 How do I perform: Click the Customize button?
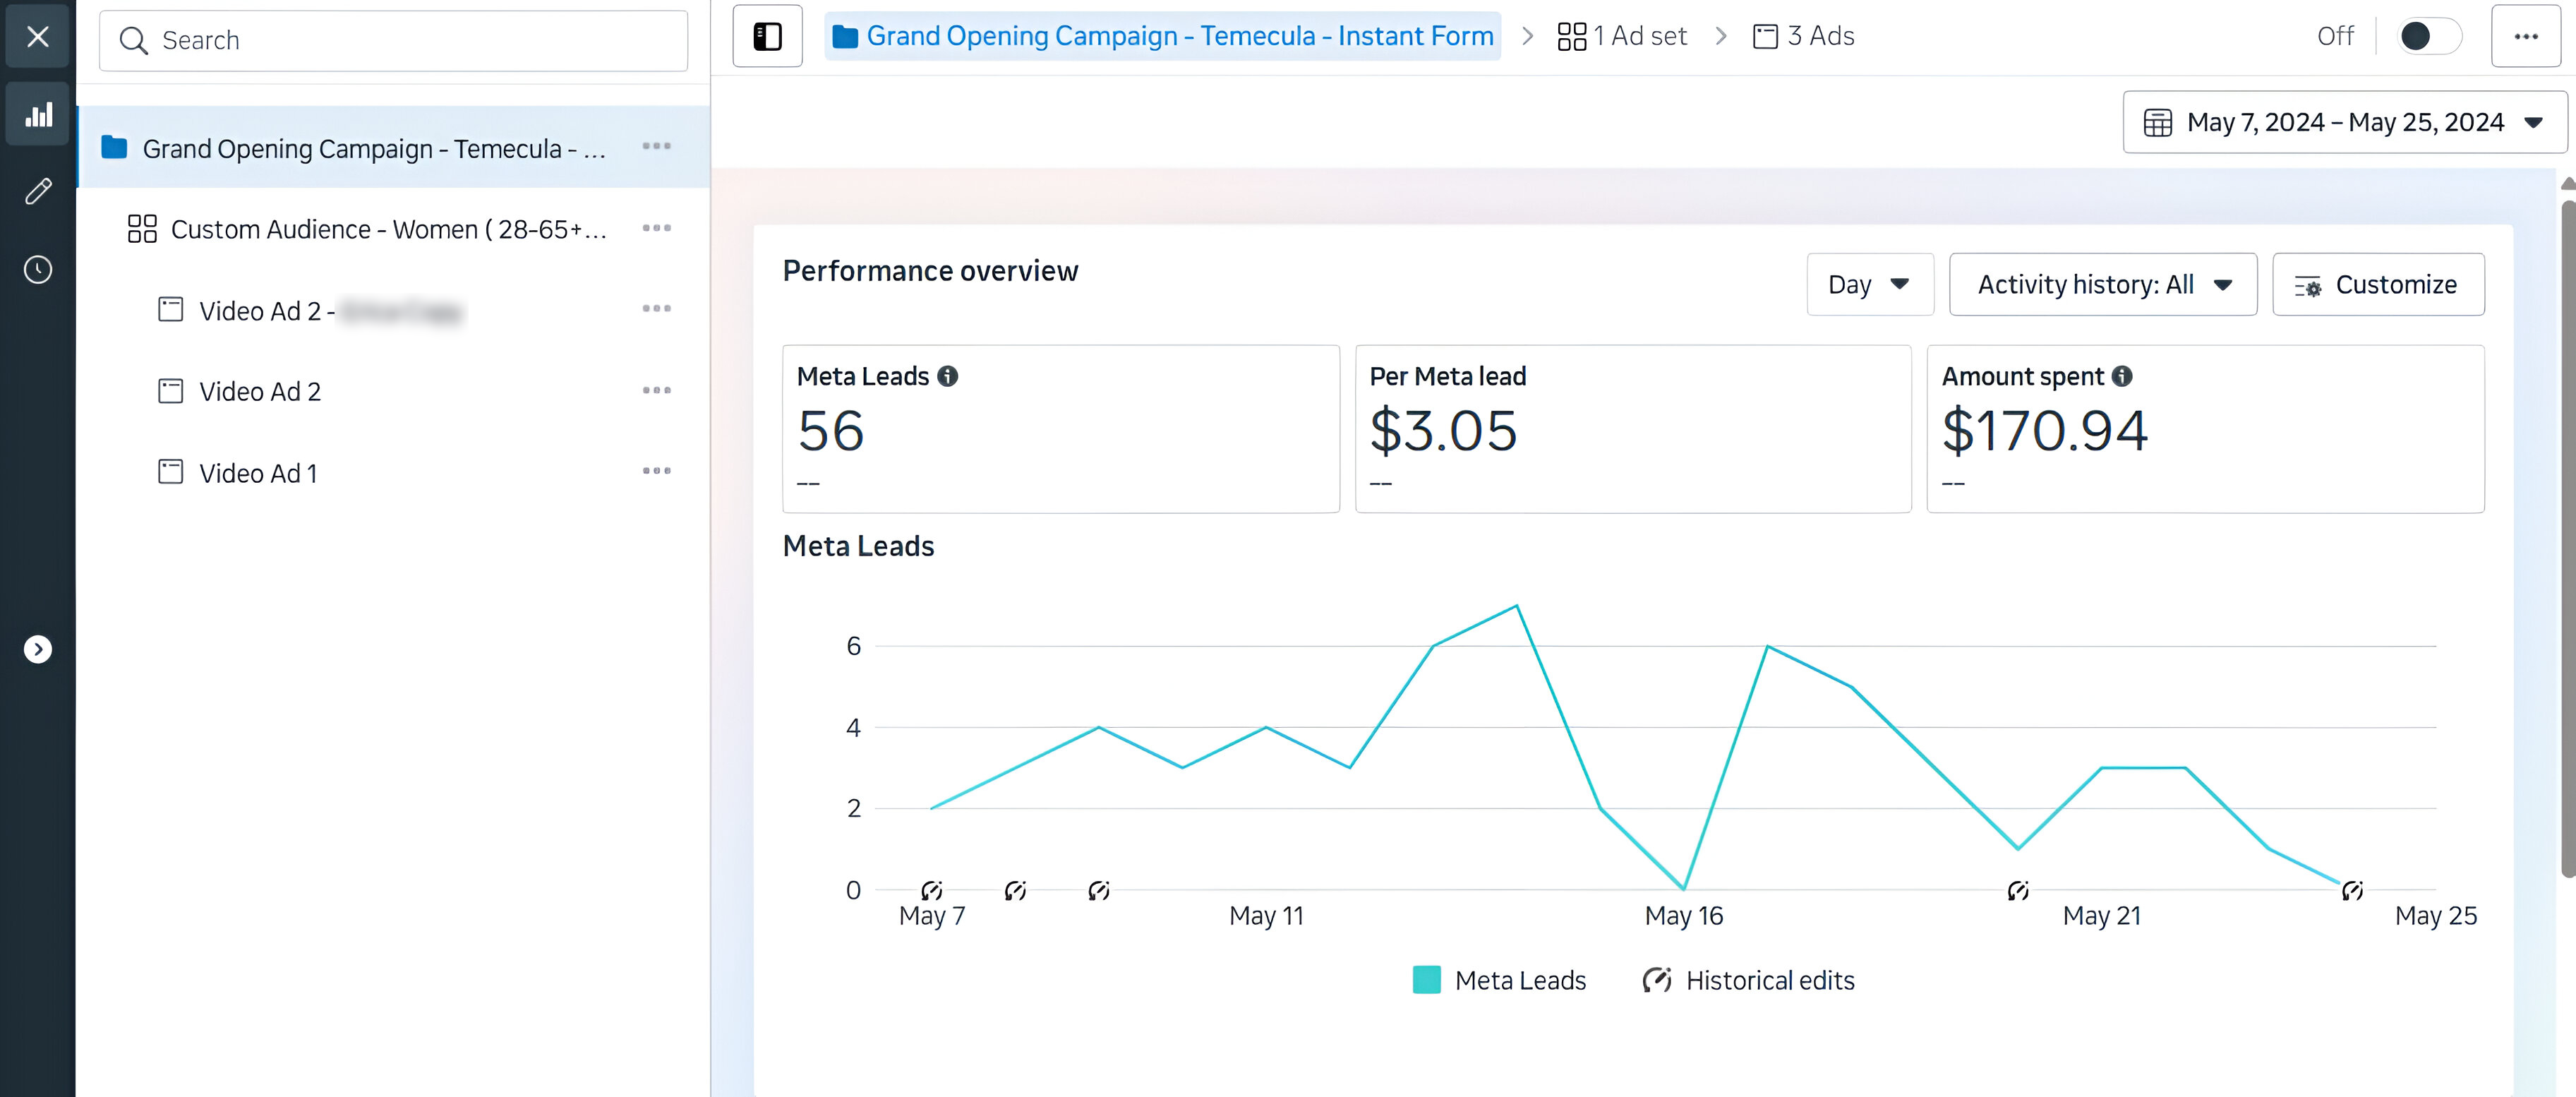coord(2377,285)
